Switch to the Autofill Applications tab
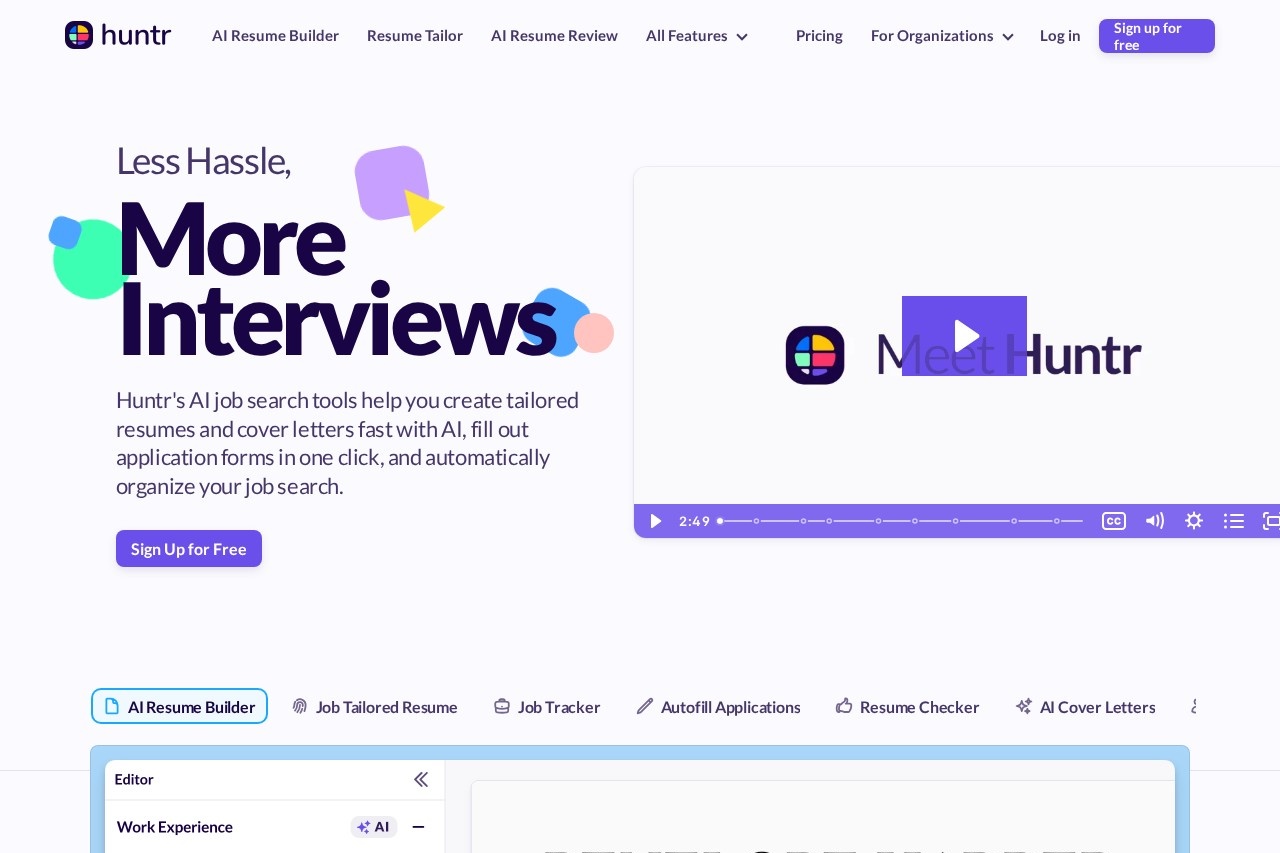This screenshot has height=853, width=1280. 719,707
